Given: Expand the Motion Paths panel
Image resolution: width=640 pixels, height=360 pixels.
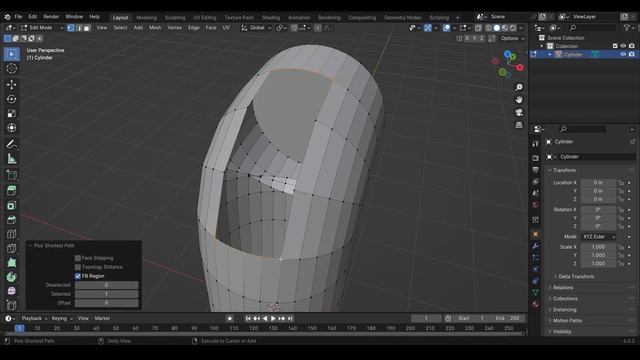Looking at the screenshot, I should [x=567, y=321].
